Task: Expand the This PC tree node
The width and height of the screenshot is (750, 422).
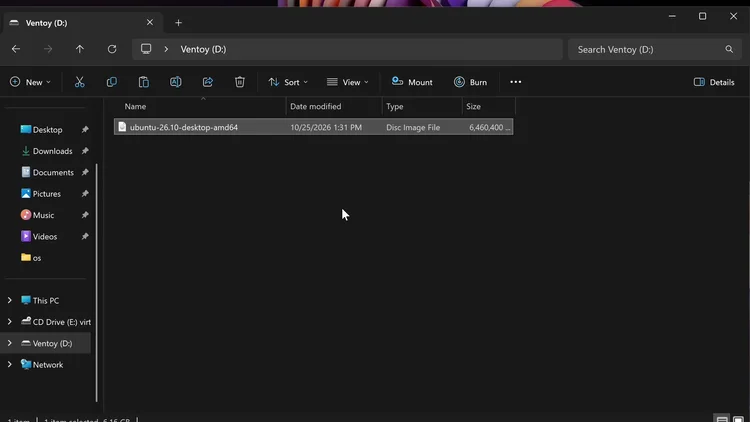Action: (x=10, y=300)
